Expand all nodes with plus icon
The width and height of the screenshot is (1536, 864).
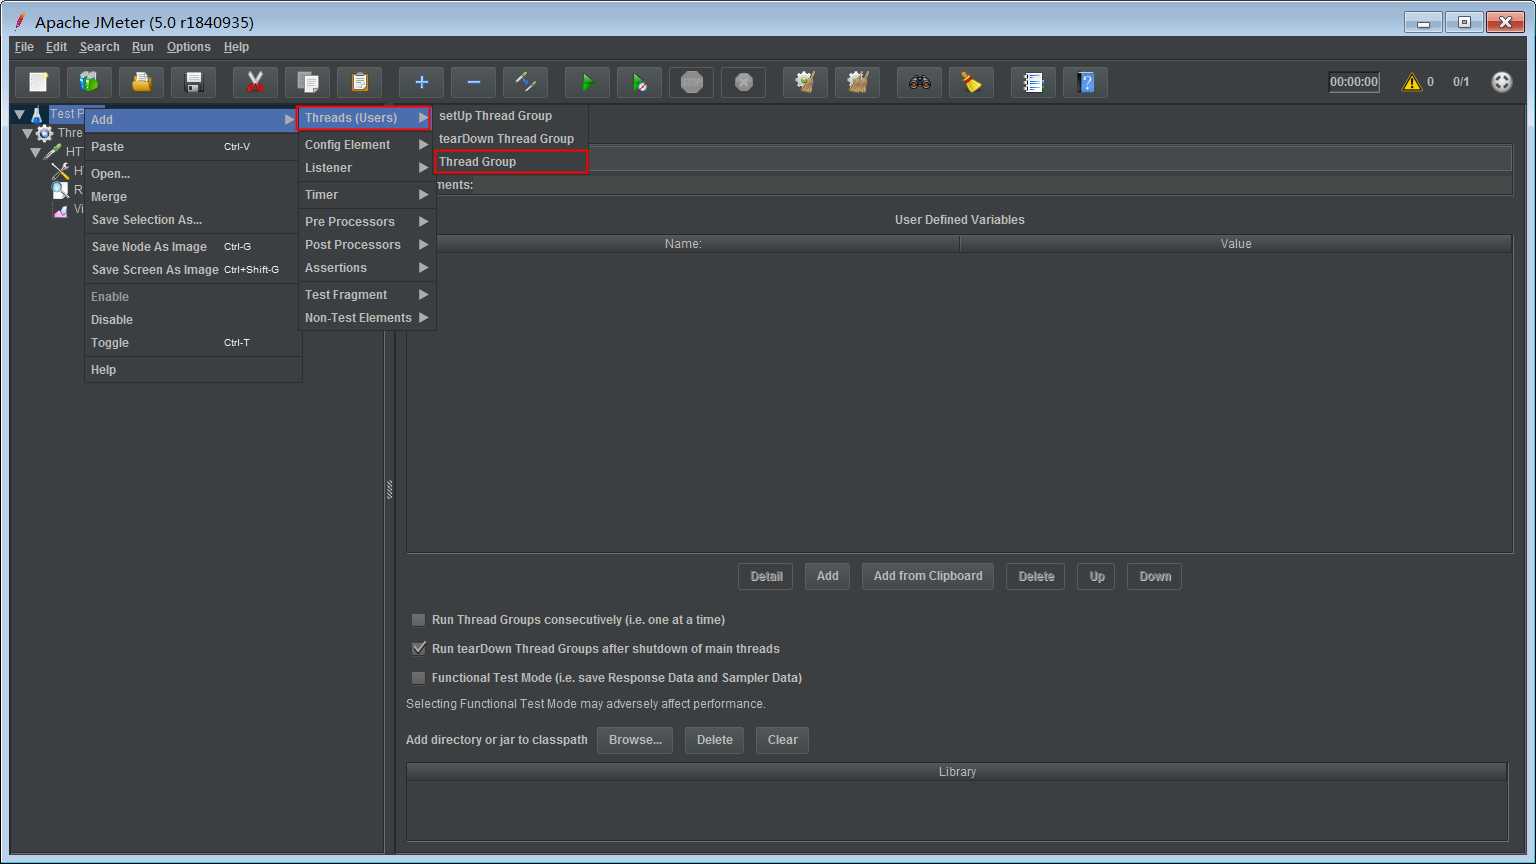pos(422,82)
